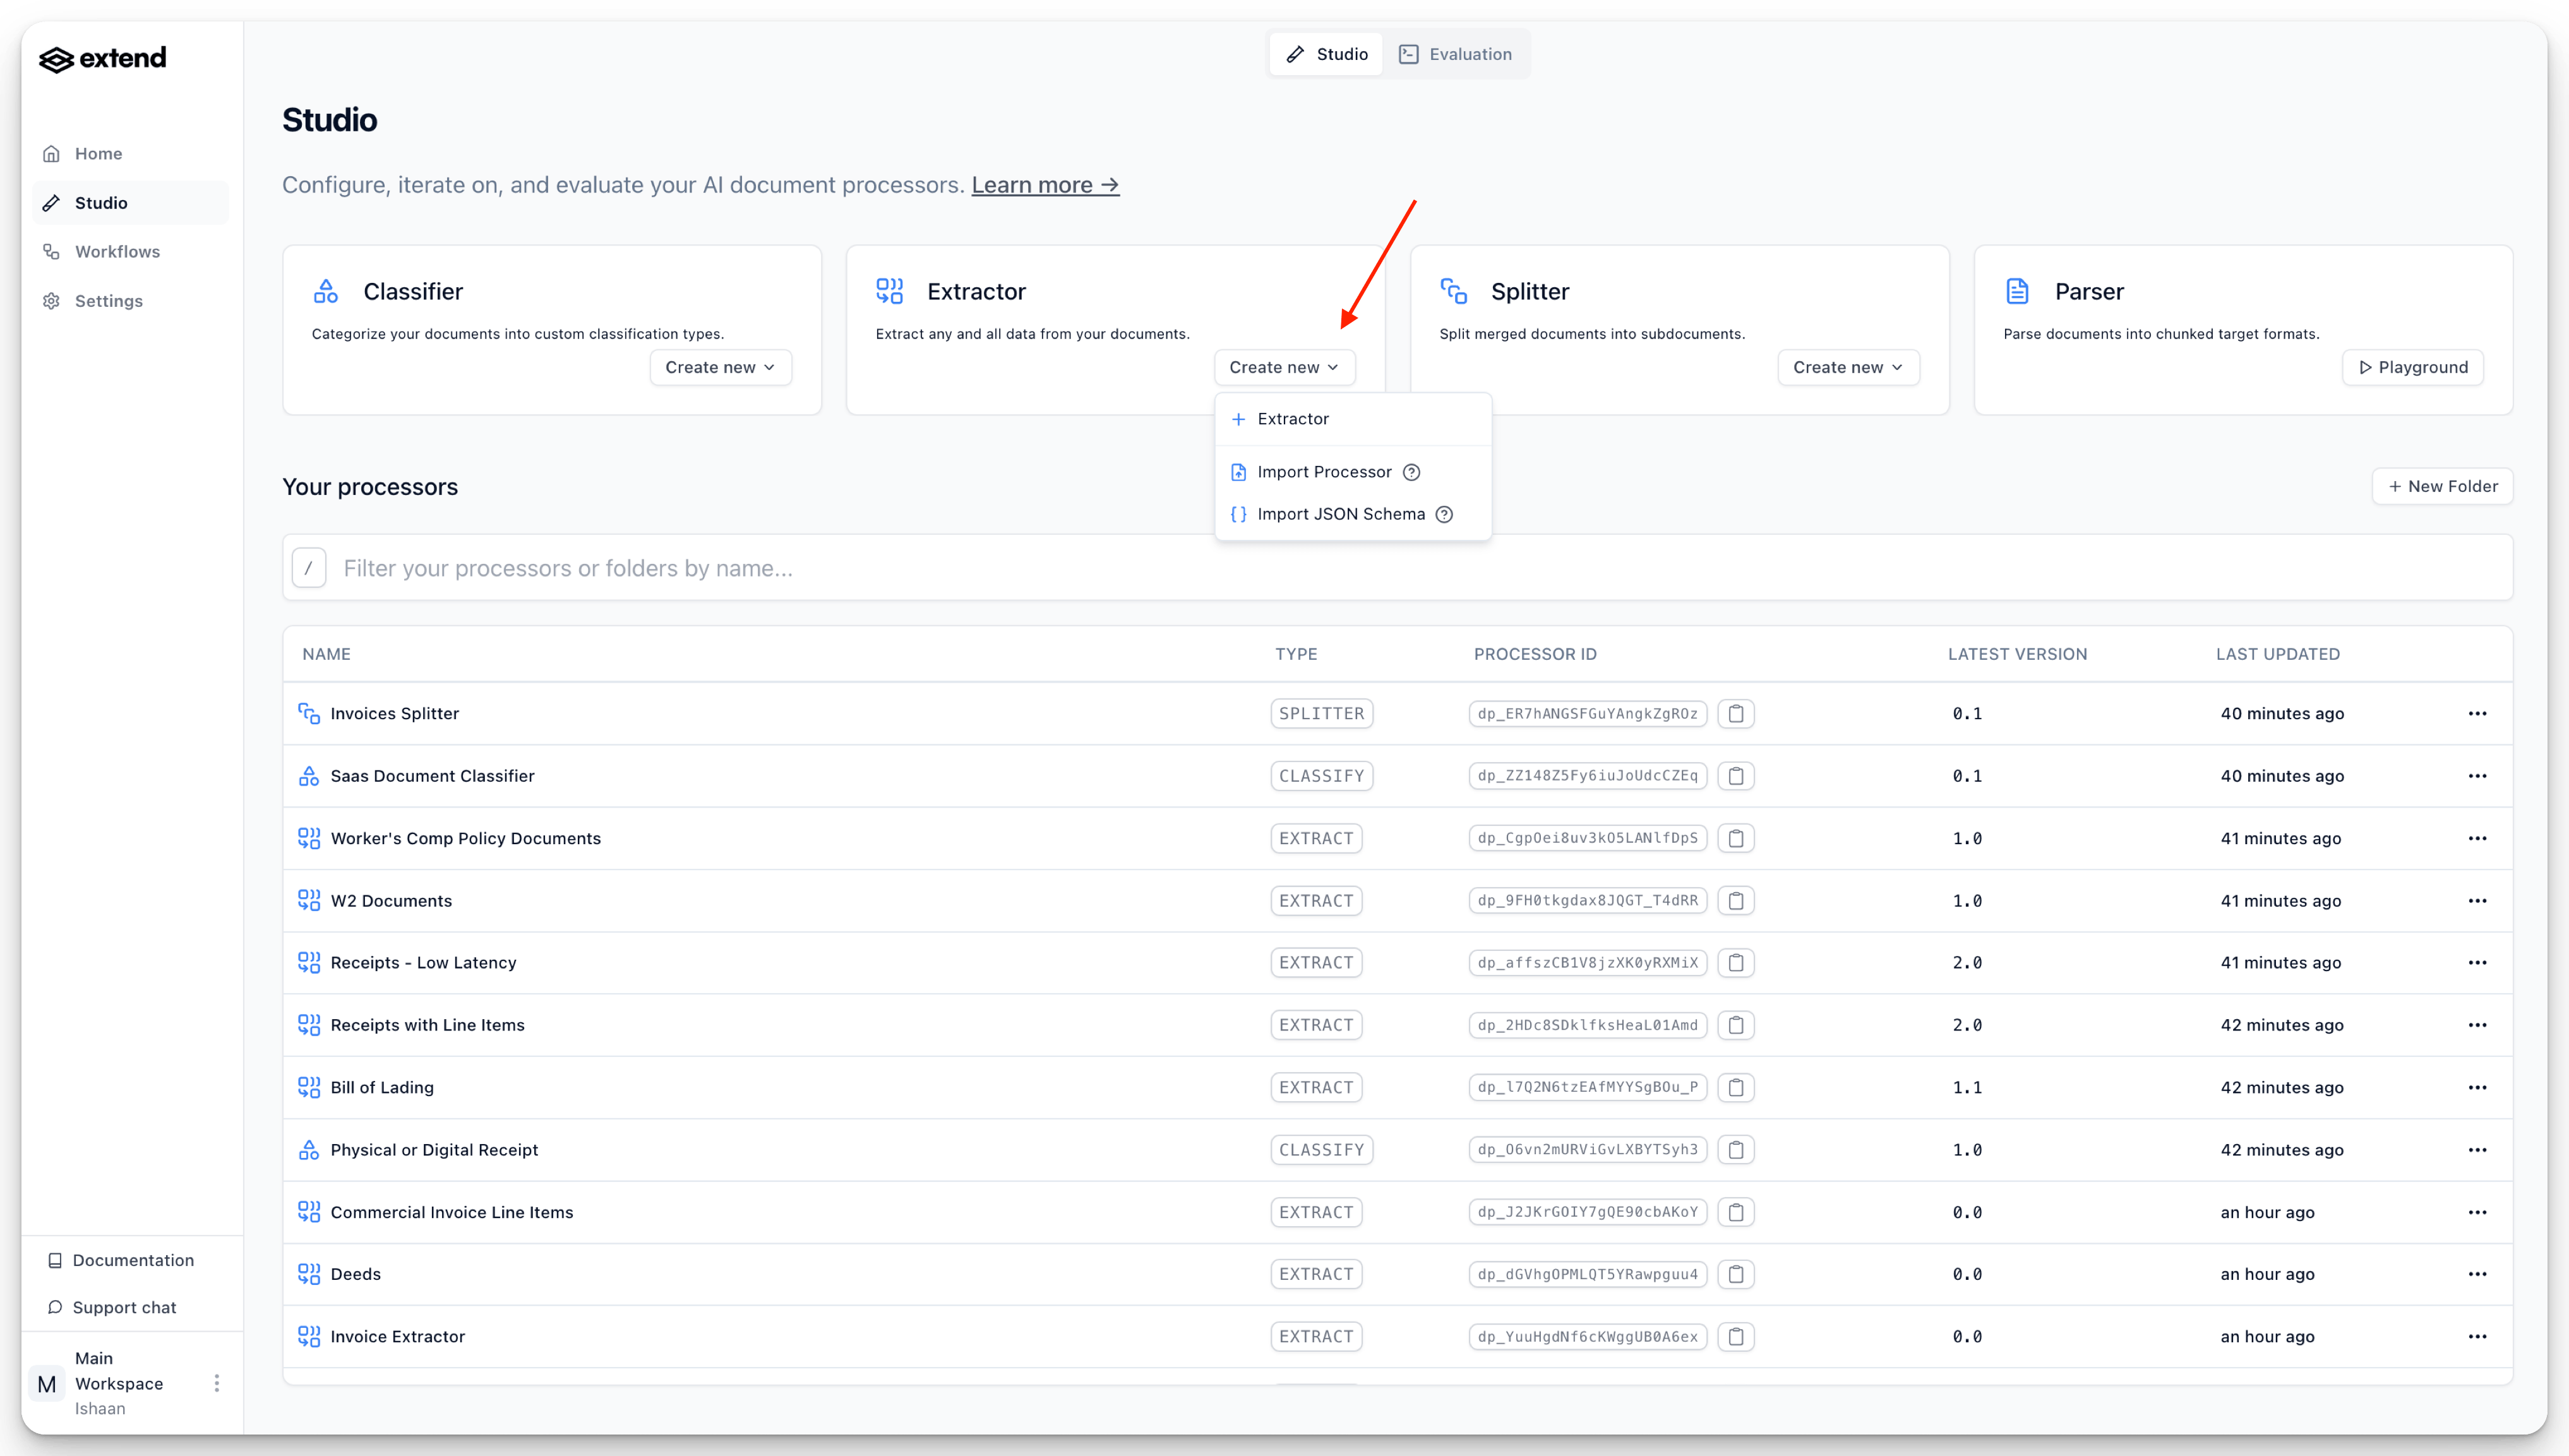Choose Import JSON Schema menu item
This screenshot has height=1456, width=2569.
click(x=1340, y=514)
